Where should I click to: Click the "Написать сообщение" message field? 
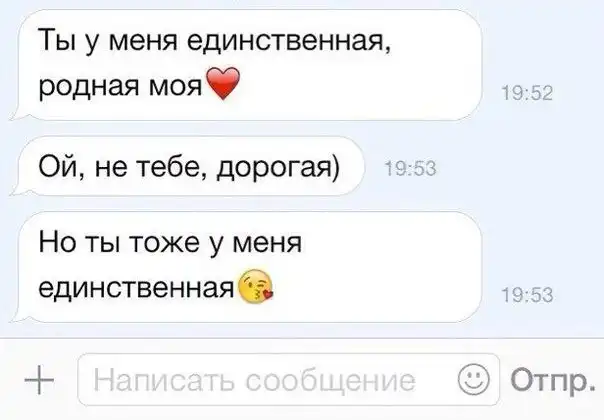coord(289,380)
